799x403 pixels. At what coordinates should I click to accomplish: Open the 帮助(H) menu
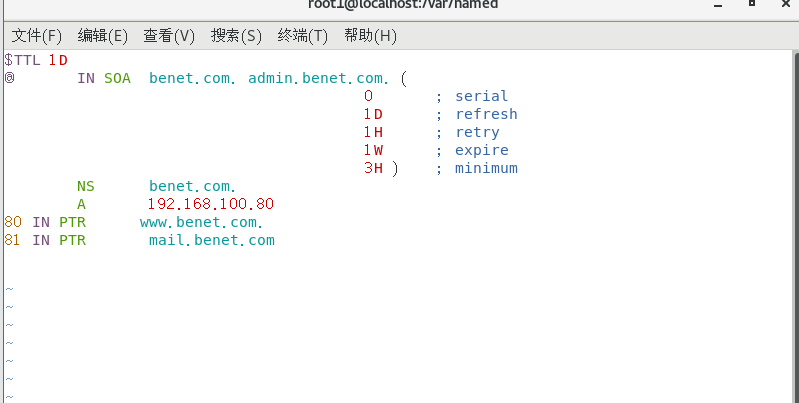[x=370, y=36]
